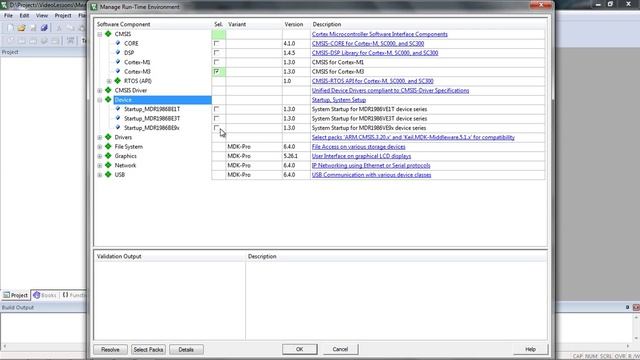
Task: Click the Resolve button
Action: [110, 349]
